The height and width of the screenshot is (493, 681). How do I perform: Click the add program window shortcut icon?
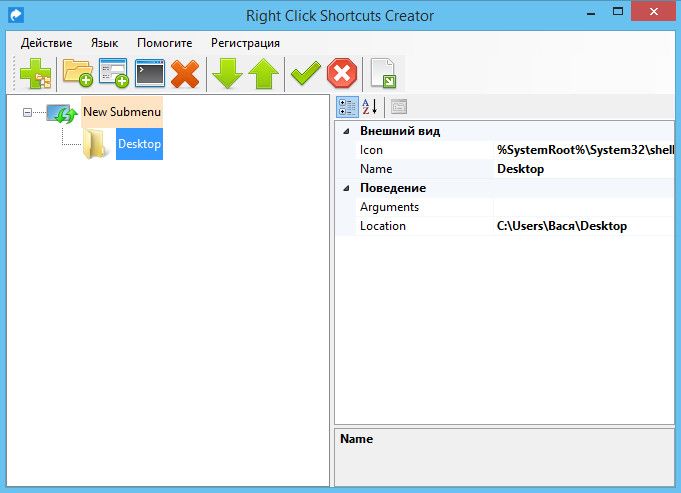(114, 74)
